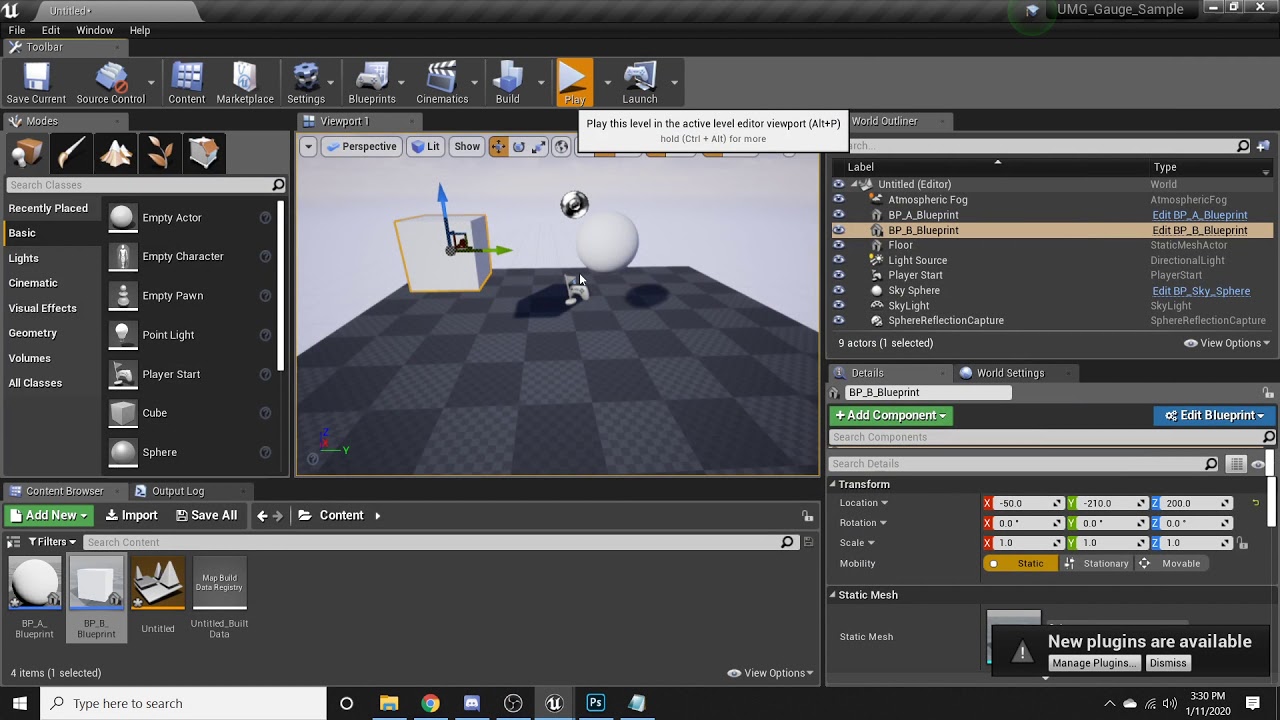
Task: Open Source Control from the toolbar
Action: point(111,83)
